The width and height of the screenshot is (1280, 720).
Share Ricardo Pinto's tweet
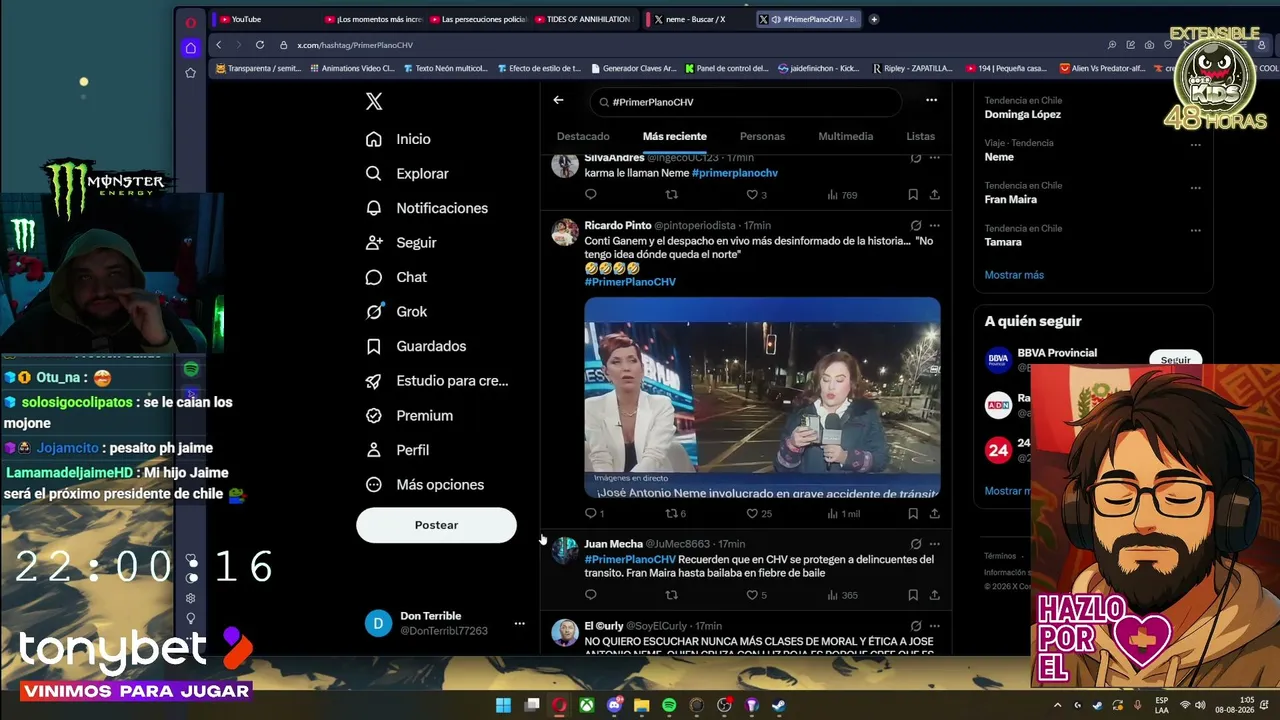[934, 514]
